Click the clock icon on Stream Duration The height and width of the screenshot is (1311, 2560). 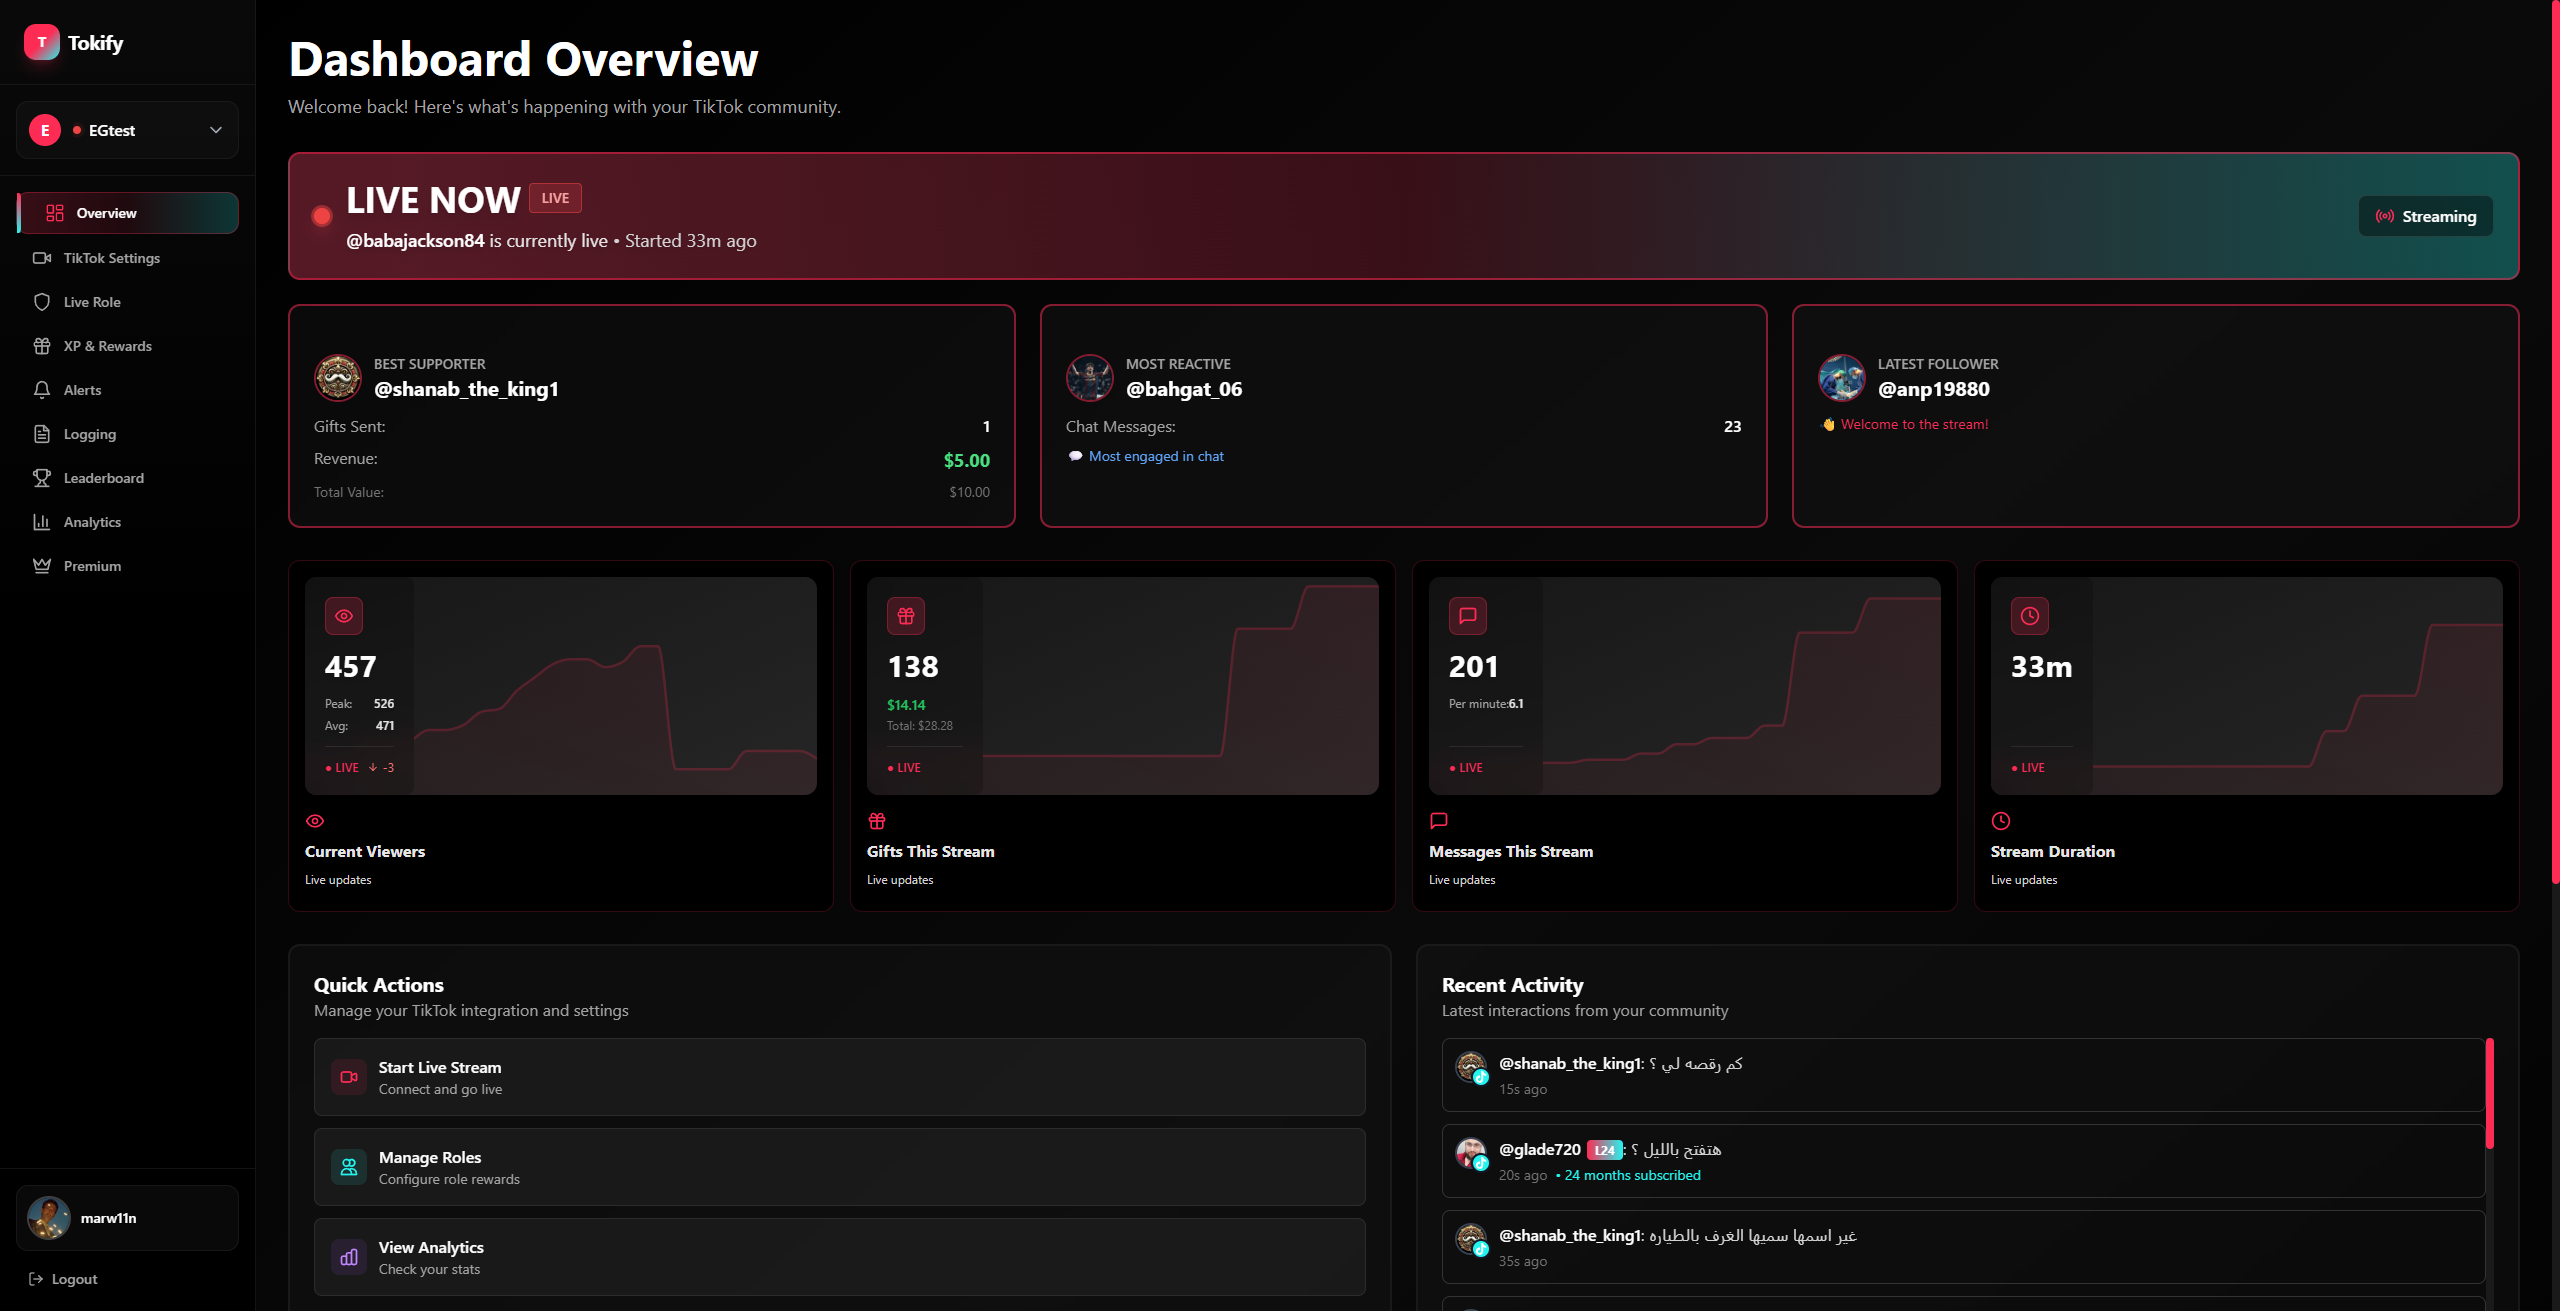[x=2029, y=616]
